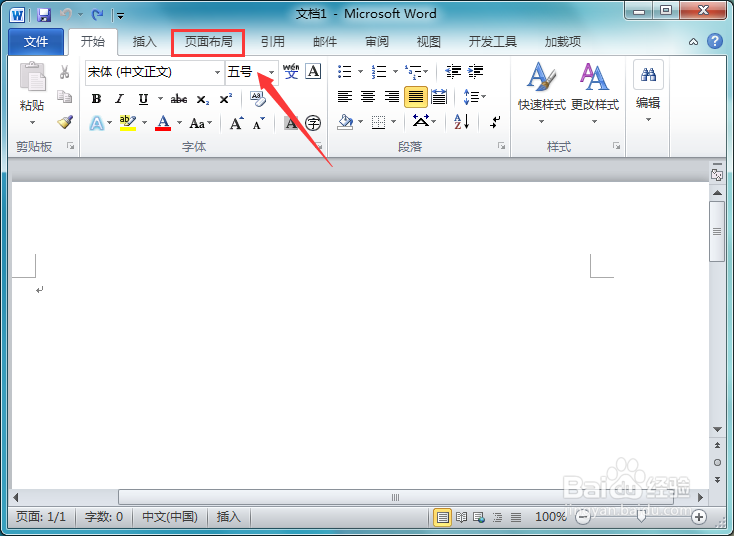The width and height of the screenshot is (734, 536).
Task: Click the yellow text highlight color button
Action: click(x=127, y=123)
